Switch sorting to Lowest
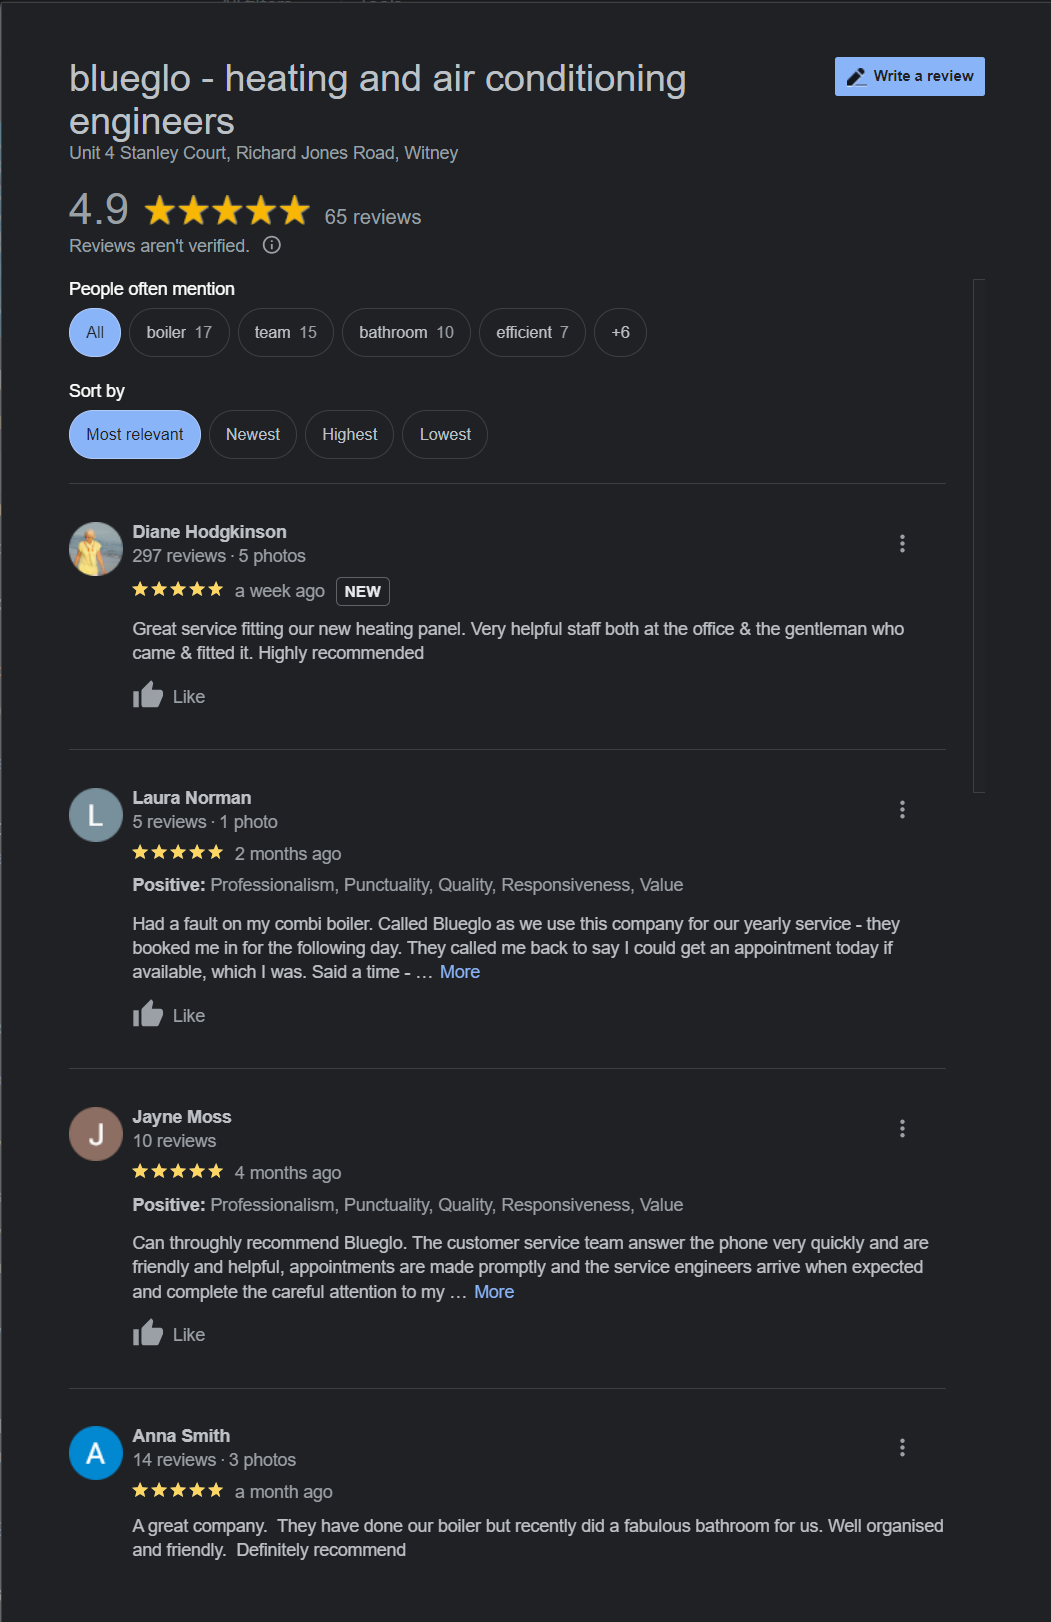Image resolution: width=1051 pixels, height=1622 pixels. coord(444,434)
